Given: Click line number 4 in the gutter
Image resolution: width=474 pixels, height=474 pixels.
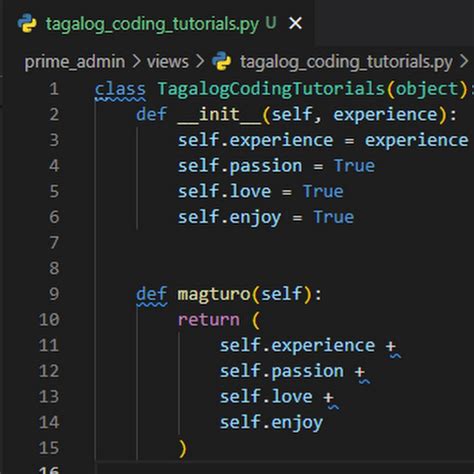Looking at the screenshot, I should coord(54,166).
